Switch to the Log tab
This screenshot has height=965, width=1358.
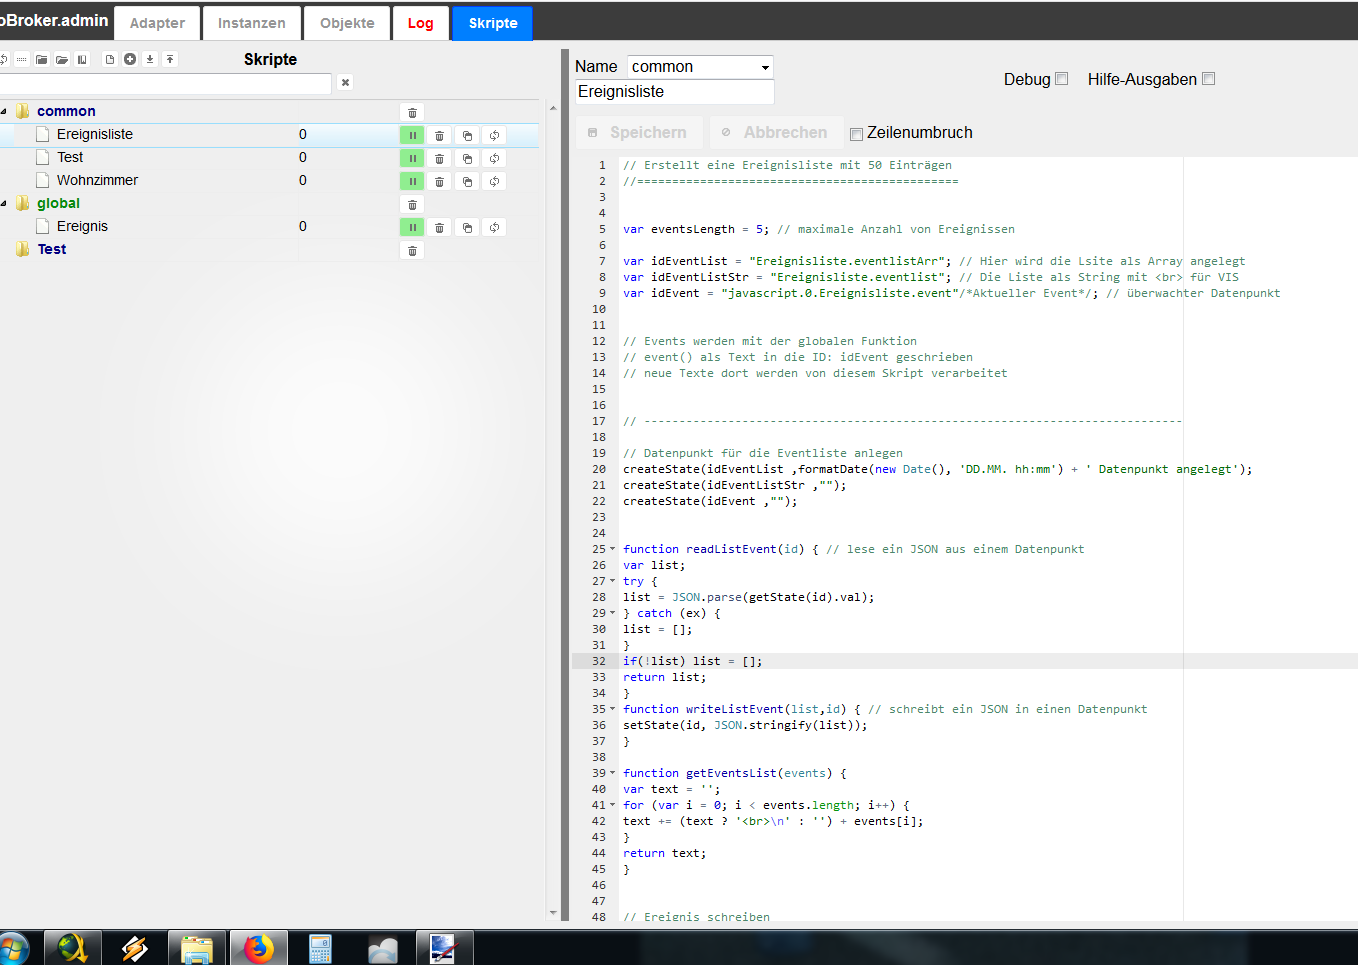(x=421, y=23)
